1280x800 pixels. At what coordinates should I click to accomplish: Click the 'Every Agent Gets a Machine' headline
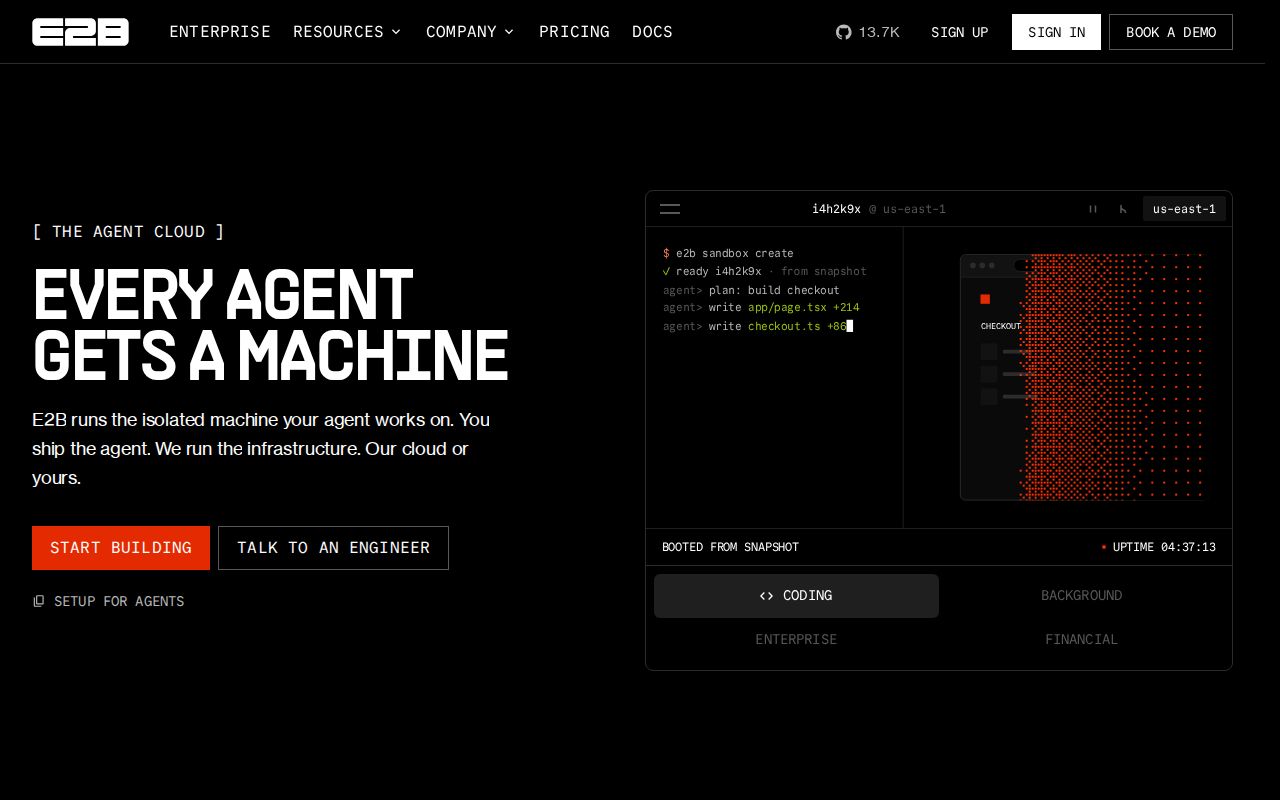pos(270,325)
